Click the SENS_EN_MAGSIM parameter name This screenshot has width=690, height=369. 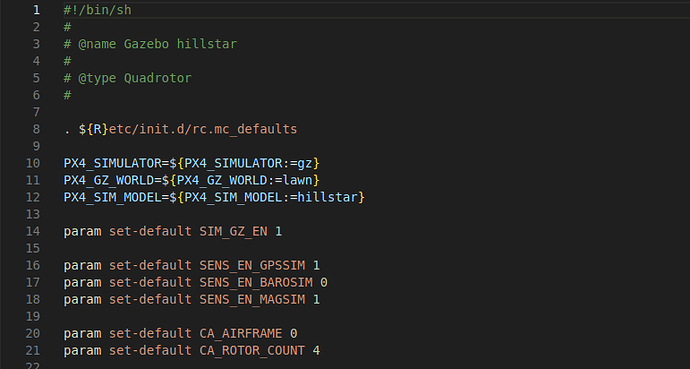[x=252, y=300]
